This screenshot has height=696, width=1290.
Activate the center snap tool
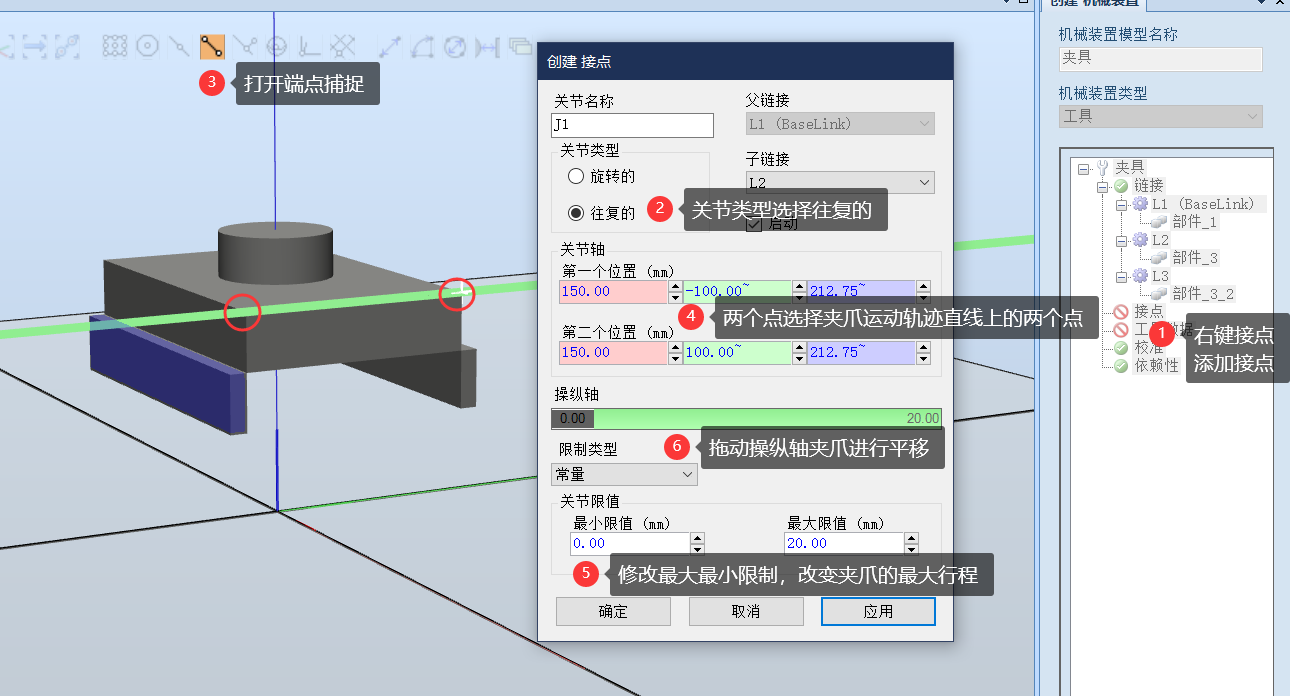(146, 45)
